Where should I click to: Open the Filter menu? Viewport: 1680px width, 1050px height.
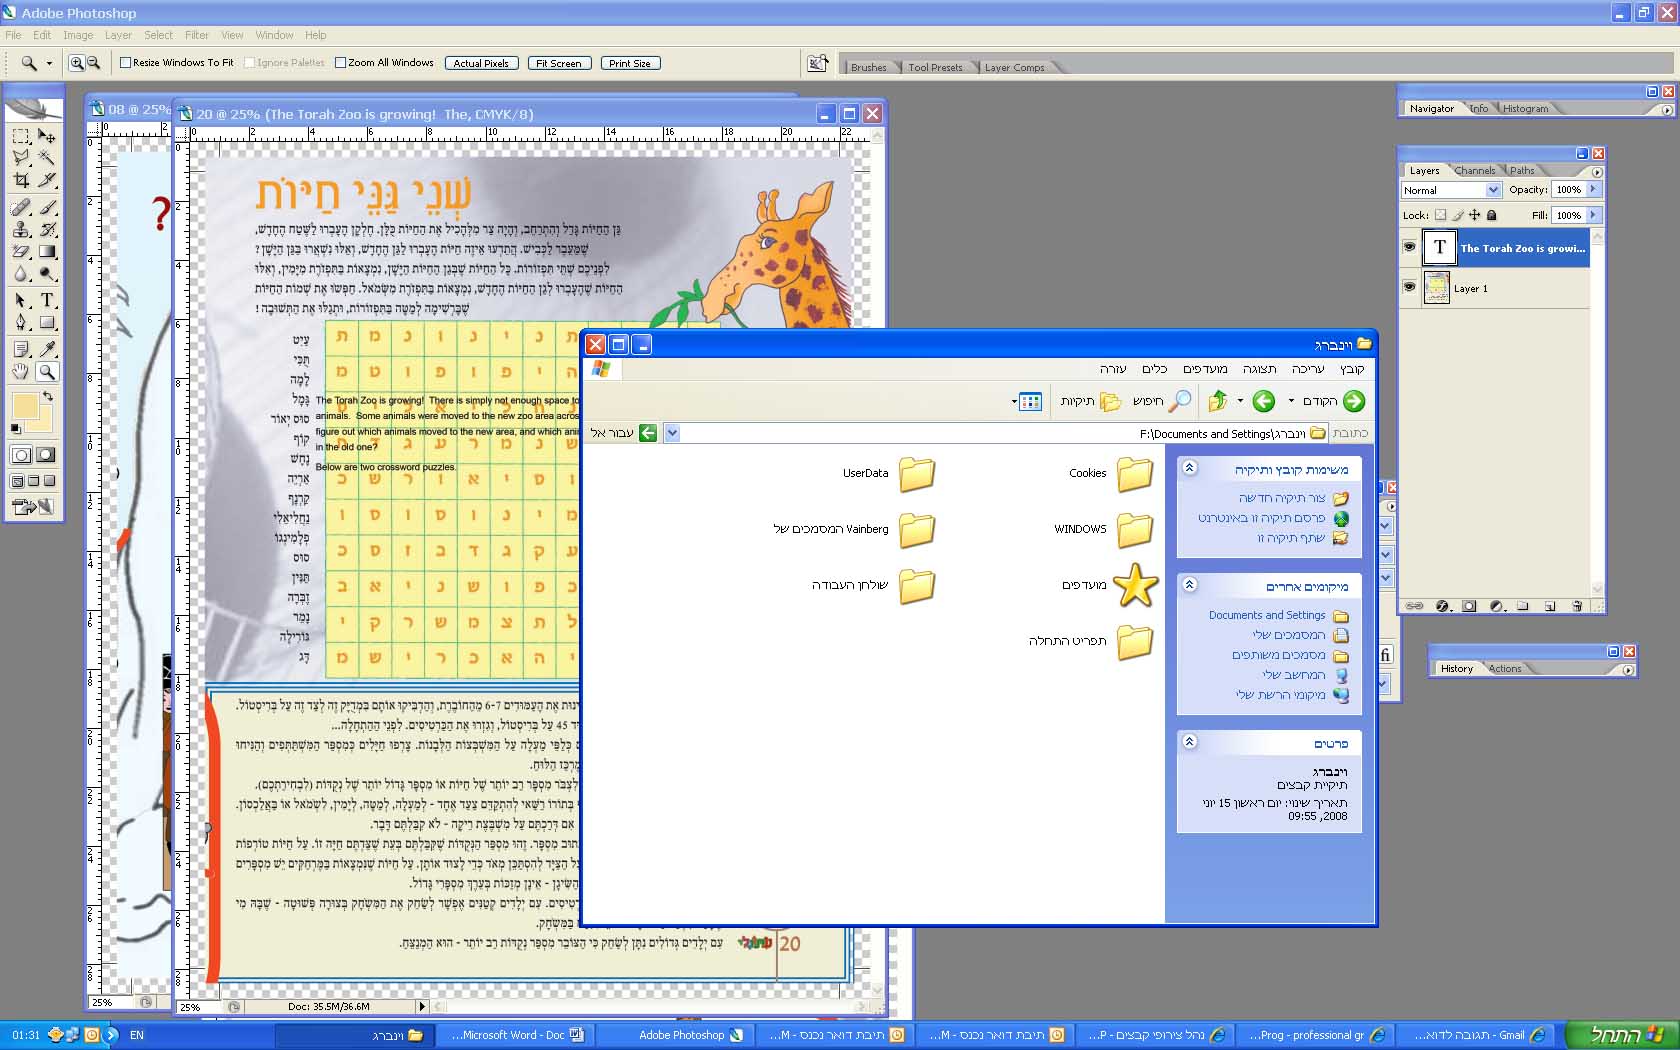tap(197, 35)
